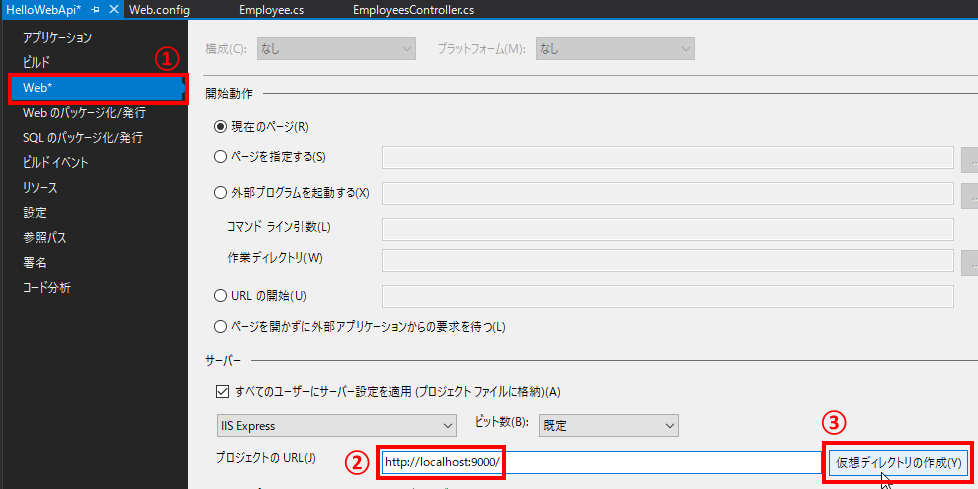Browse button next to 外部プログラム field
The image size is (978, 489).
click(970, 195)
